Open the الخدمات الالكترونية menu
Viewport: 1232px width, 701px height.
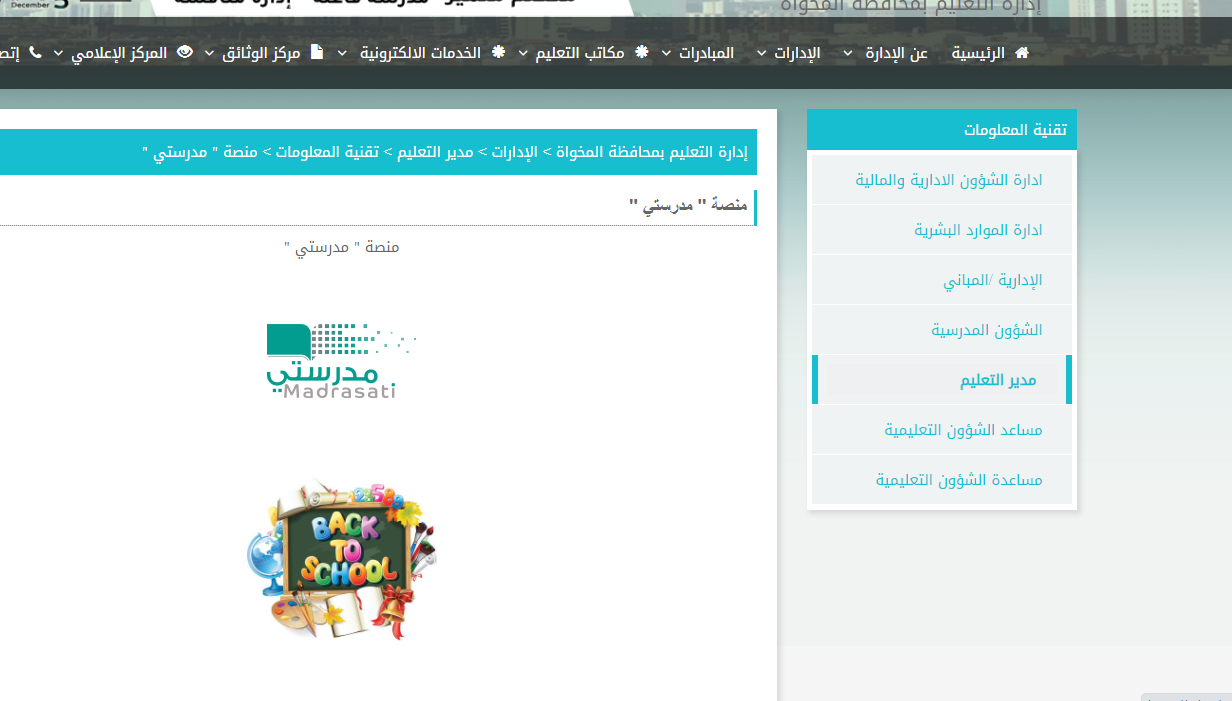(420, 53)
